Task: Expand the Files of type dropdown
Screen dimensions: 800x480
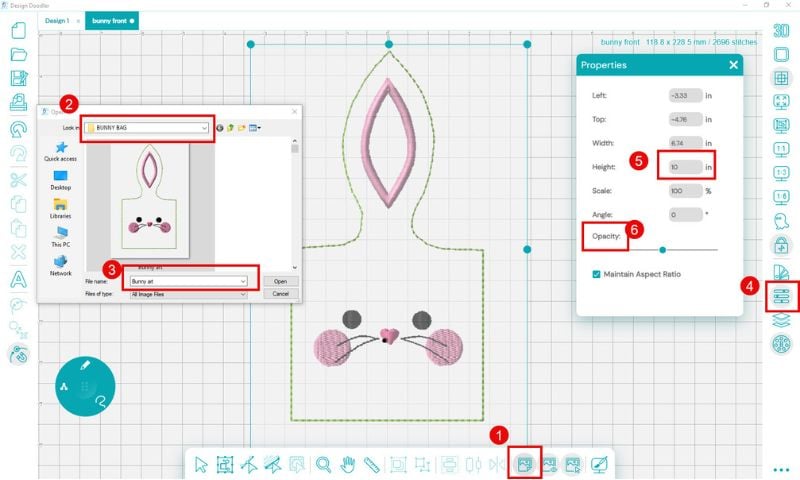Action: click(x=242, y=294)
